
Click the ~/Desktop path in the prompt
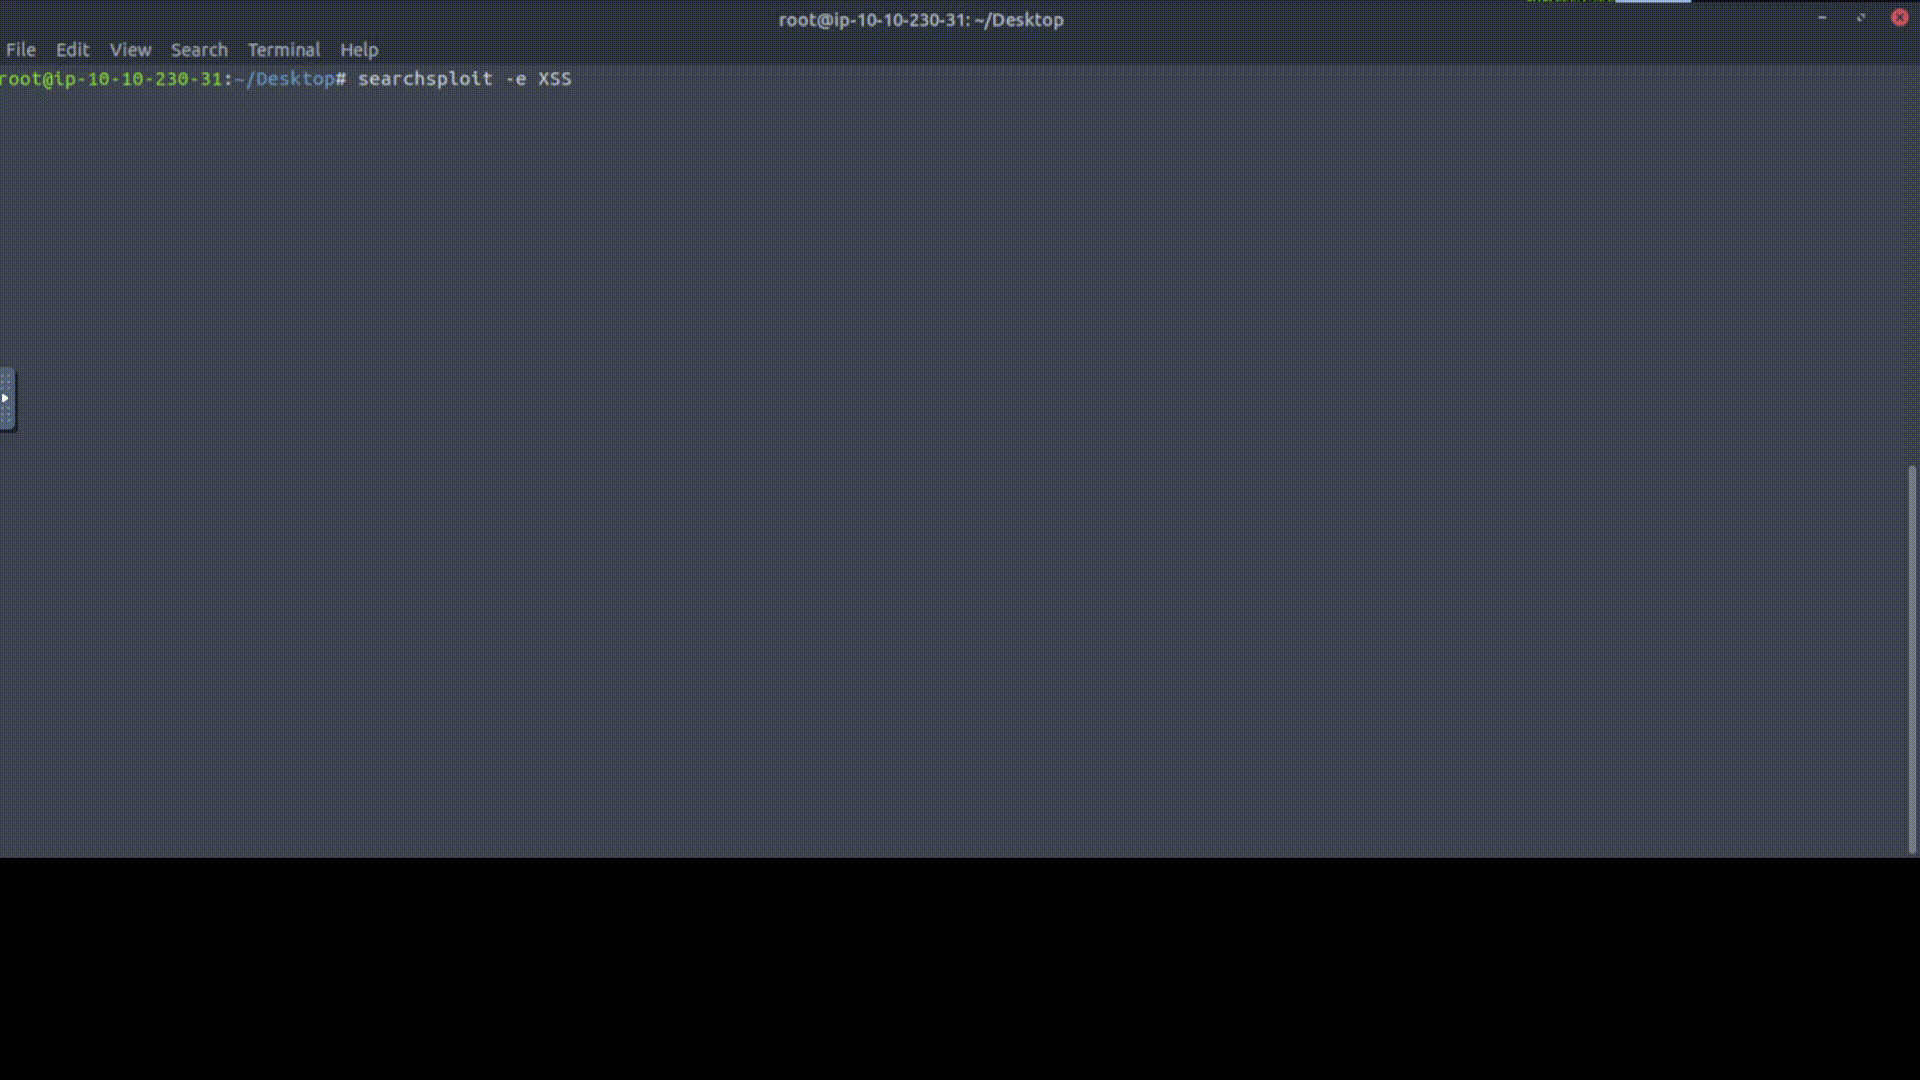point(285,78)
